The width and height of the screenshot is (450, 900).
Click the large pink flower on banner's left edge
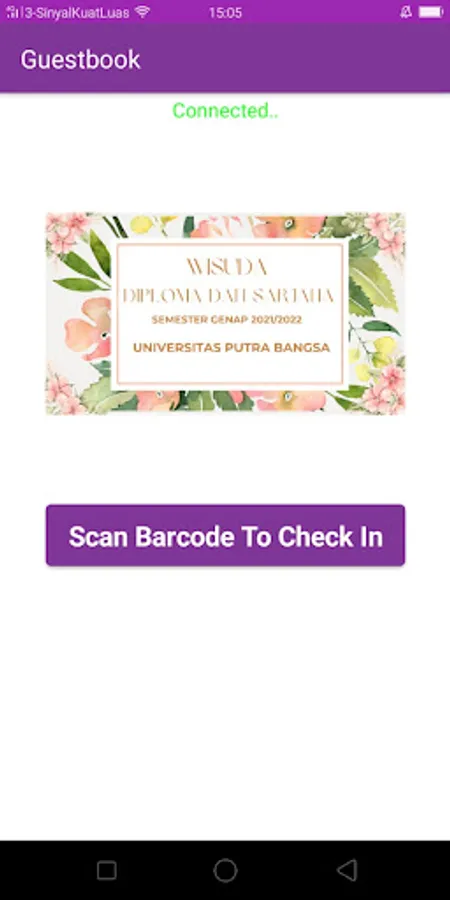point(87,330)
